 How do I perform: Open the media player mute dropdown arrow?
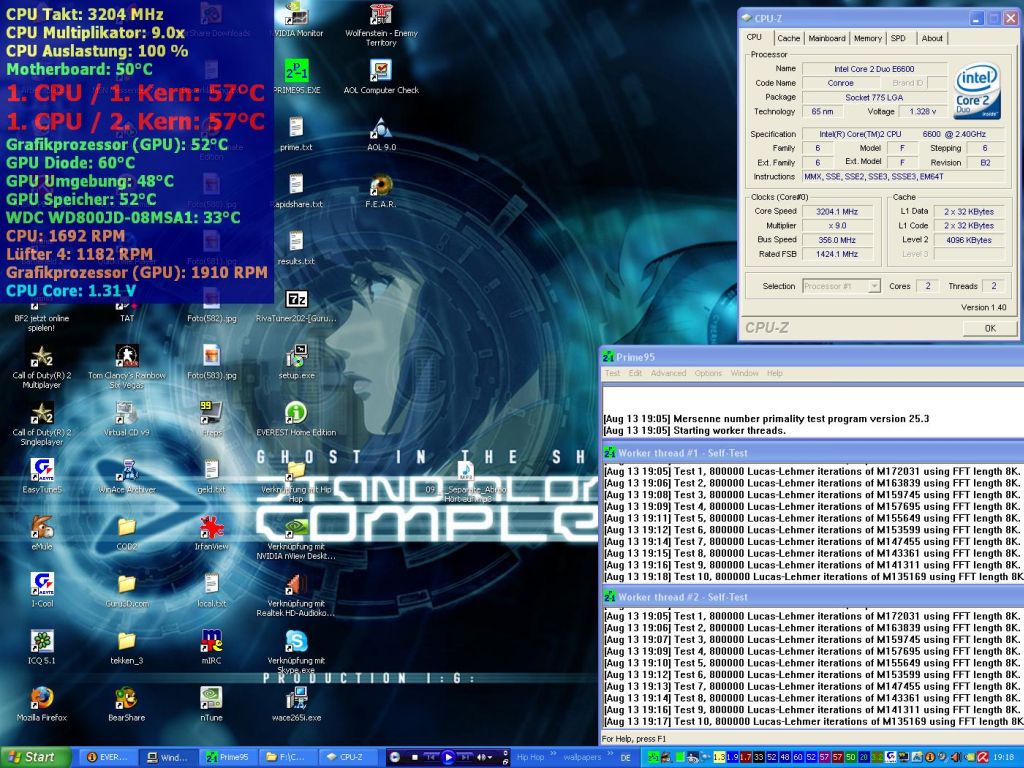pos(491,758)
